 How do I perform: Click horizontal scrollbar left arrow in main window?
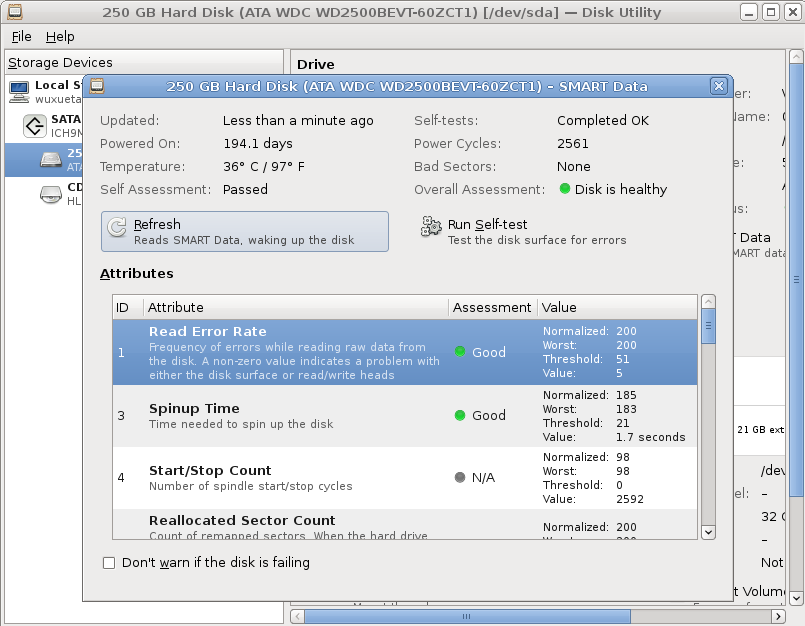tap(298, 616)
